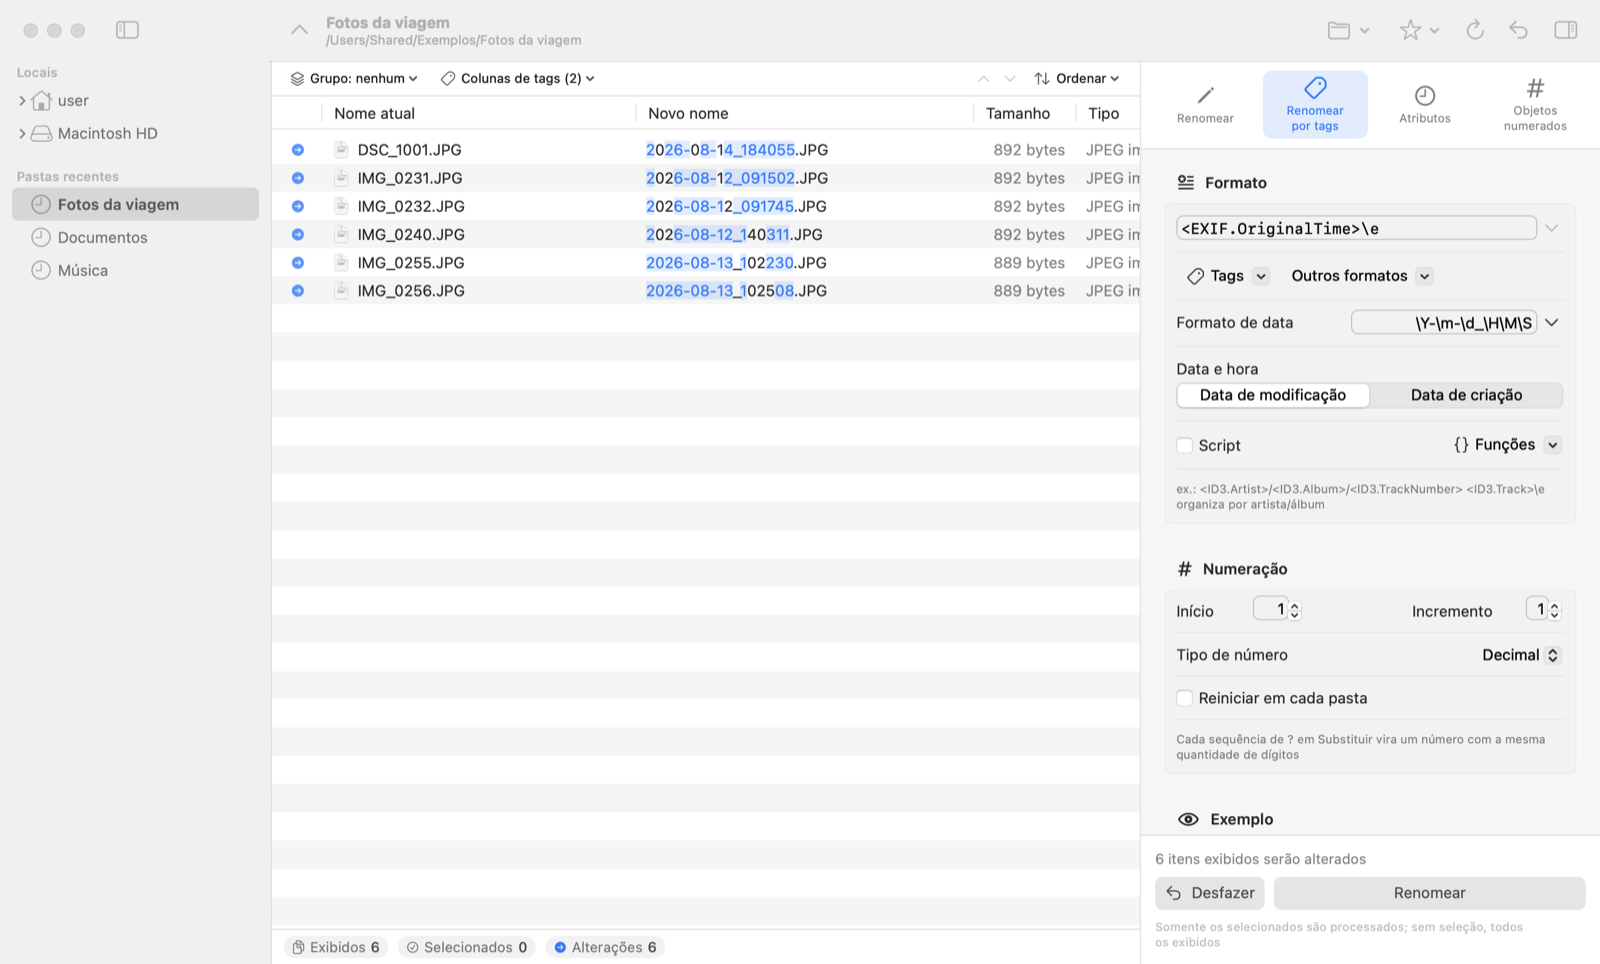This screenshot has height=964, width=1600.
Task: Open the Atributos tab
Action: (1425, 104)
